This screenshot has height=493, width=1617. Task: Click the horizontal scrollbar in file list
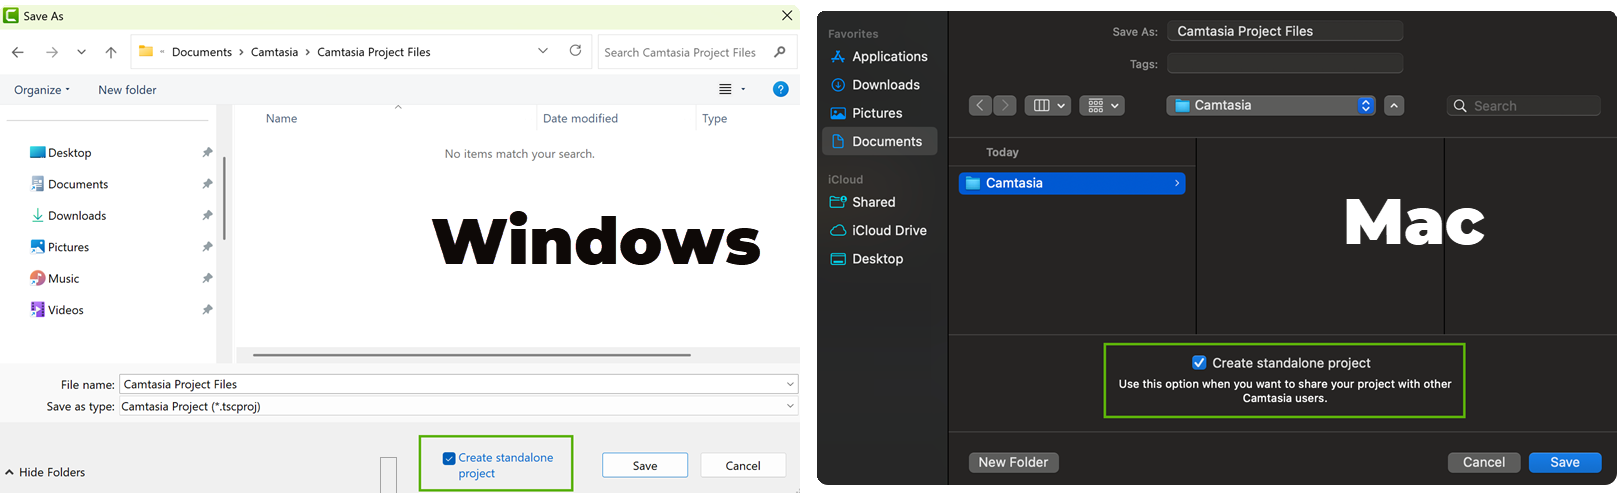coord(472,355)
